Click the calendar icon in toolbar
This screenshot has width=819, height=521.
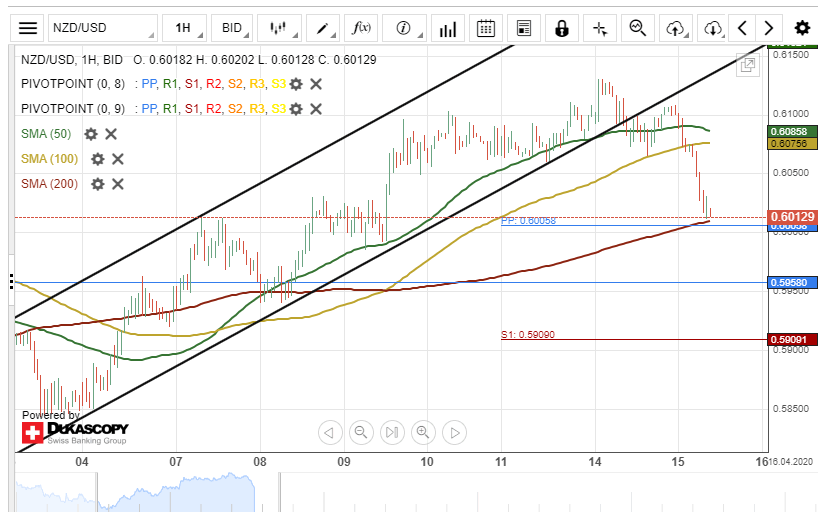pyautogui.click(x=485, y=28)
